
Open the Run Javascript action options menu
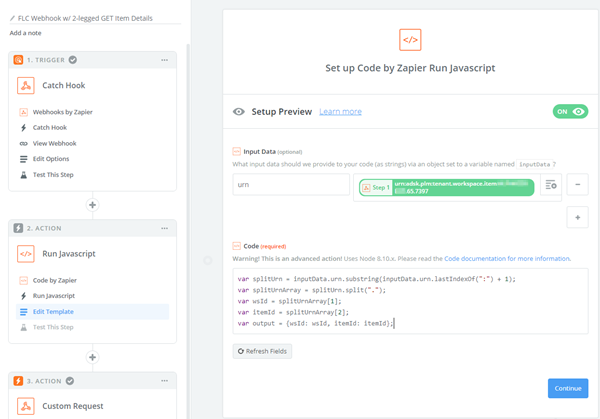pyautogui.click(x=164, y=228)
